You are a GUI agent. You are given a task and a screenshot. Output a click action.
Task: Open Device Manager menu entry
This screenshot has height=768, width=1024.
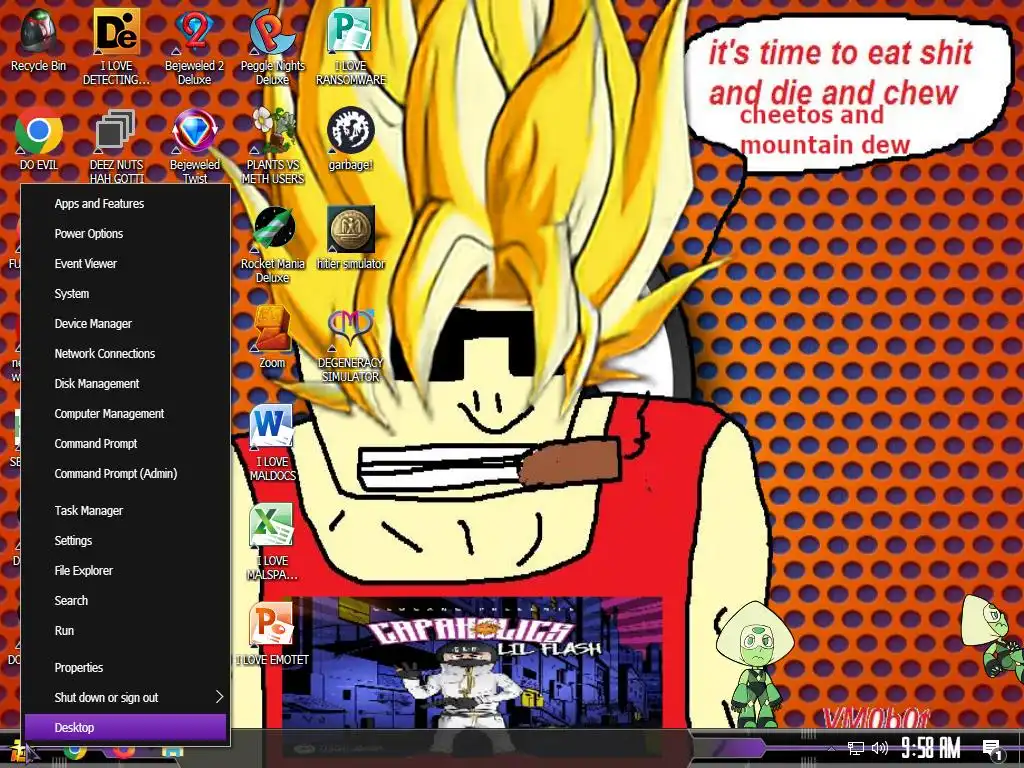(125, 324)
